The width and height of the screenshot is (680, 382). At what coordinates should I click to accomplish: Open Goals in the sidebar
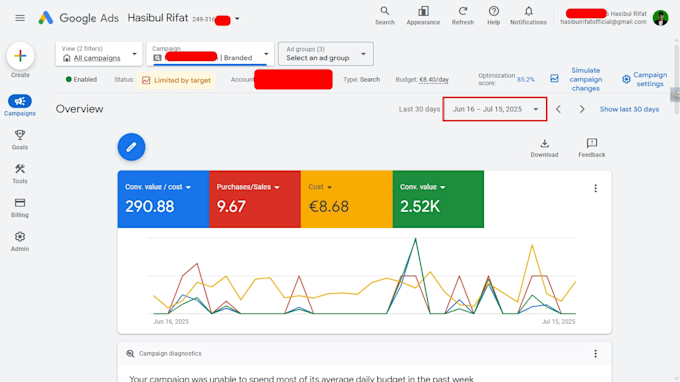(x=20, y=140)
